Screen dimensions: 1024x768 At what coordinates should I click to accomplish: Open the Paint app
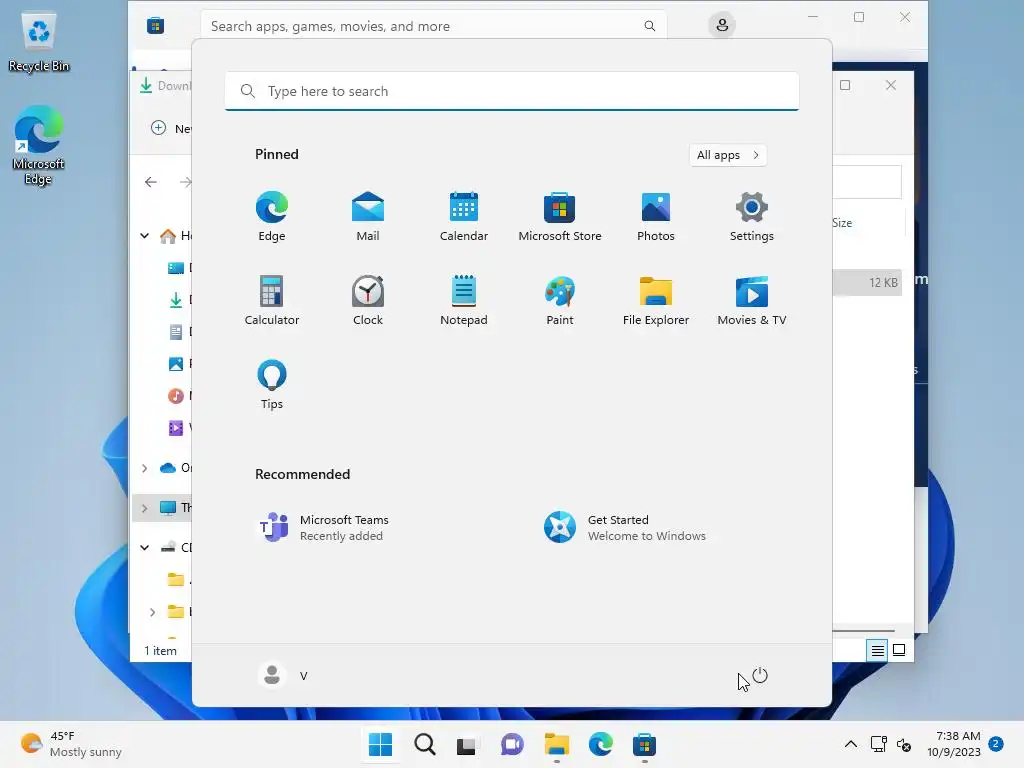tap(560, 300)
